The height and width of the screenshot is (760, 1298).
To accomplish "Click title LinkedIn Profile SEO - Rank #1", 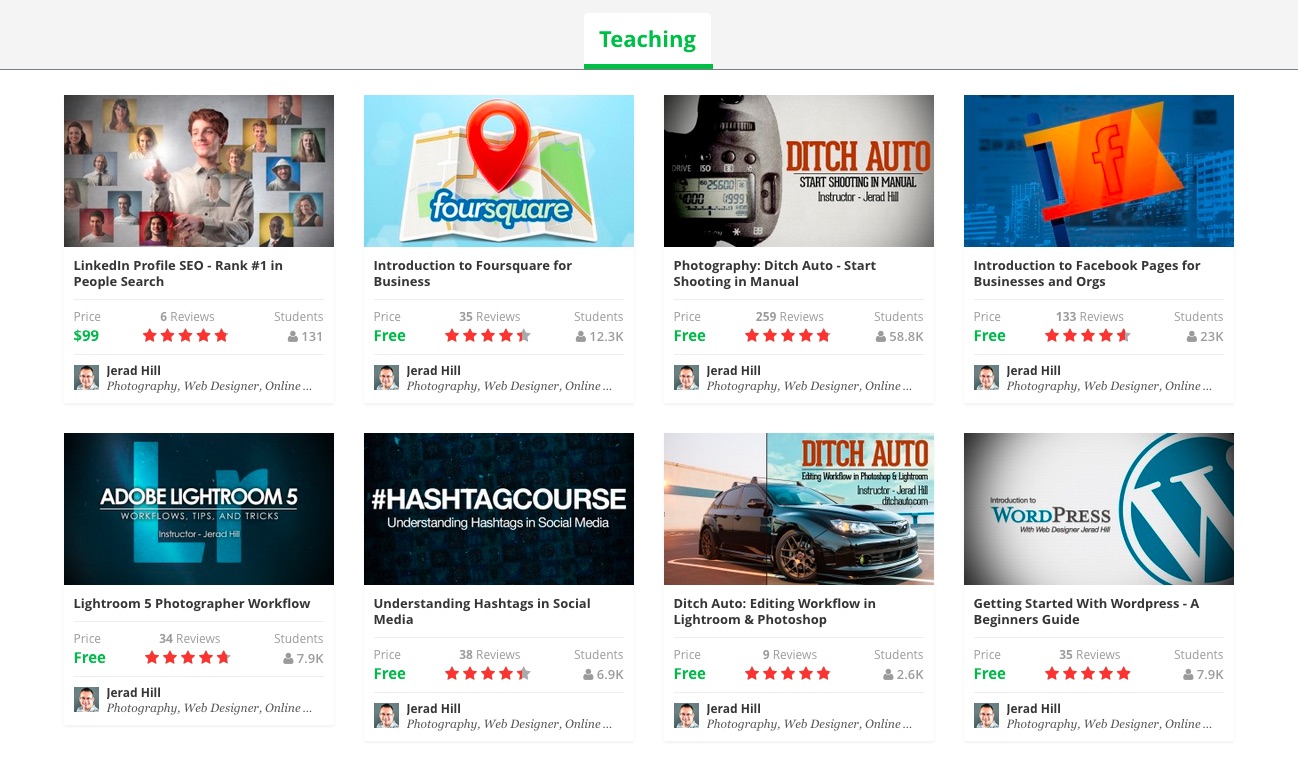I will point(178,273).
